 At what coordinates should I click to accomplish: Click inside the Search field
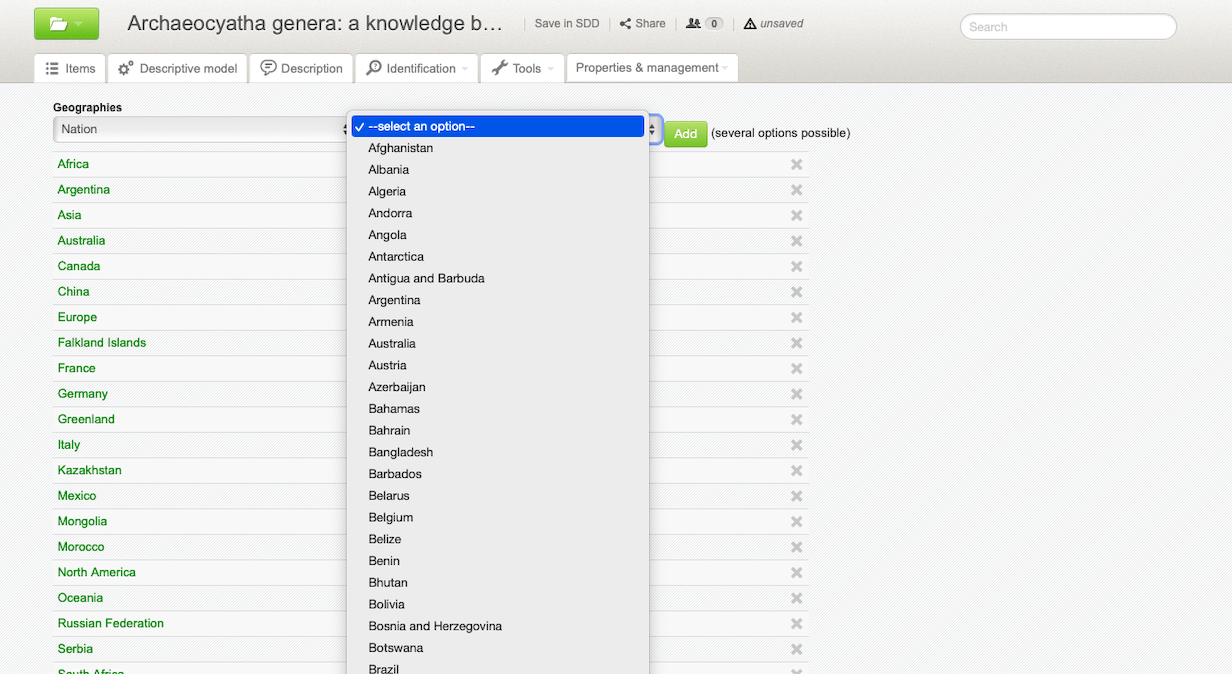pos(1067,27)
